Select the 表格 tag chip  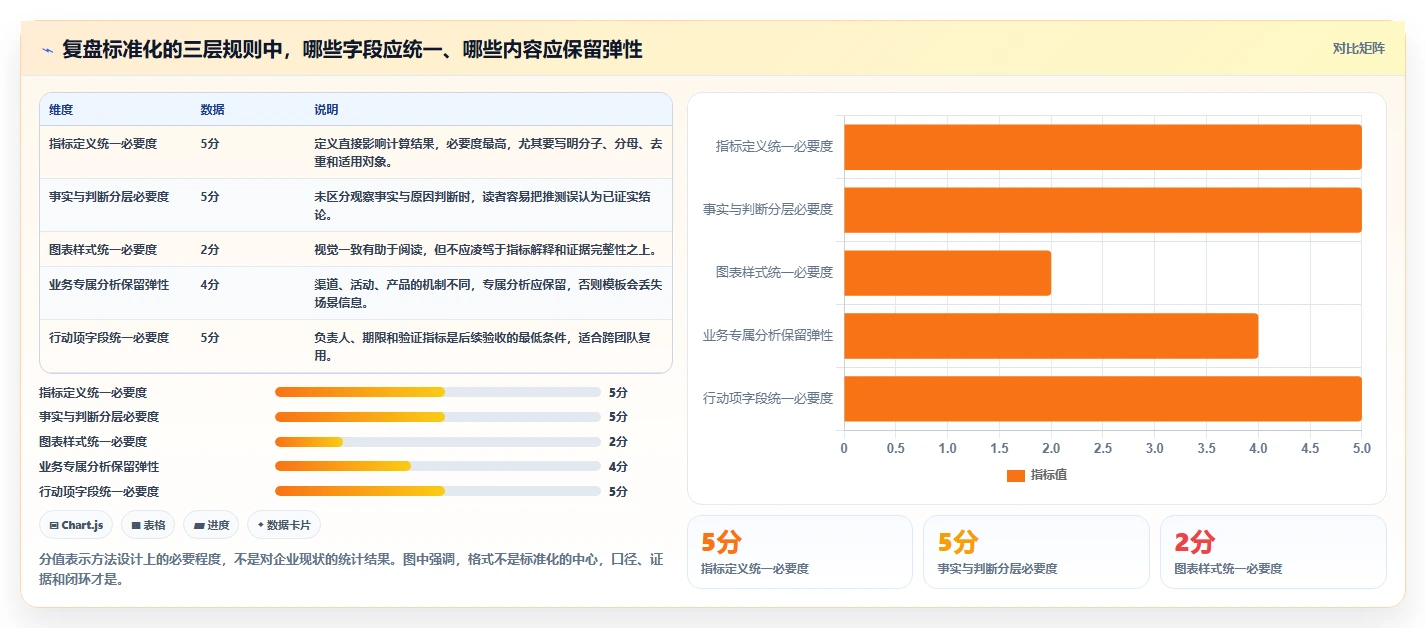[148, 525]
